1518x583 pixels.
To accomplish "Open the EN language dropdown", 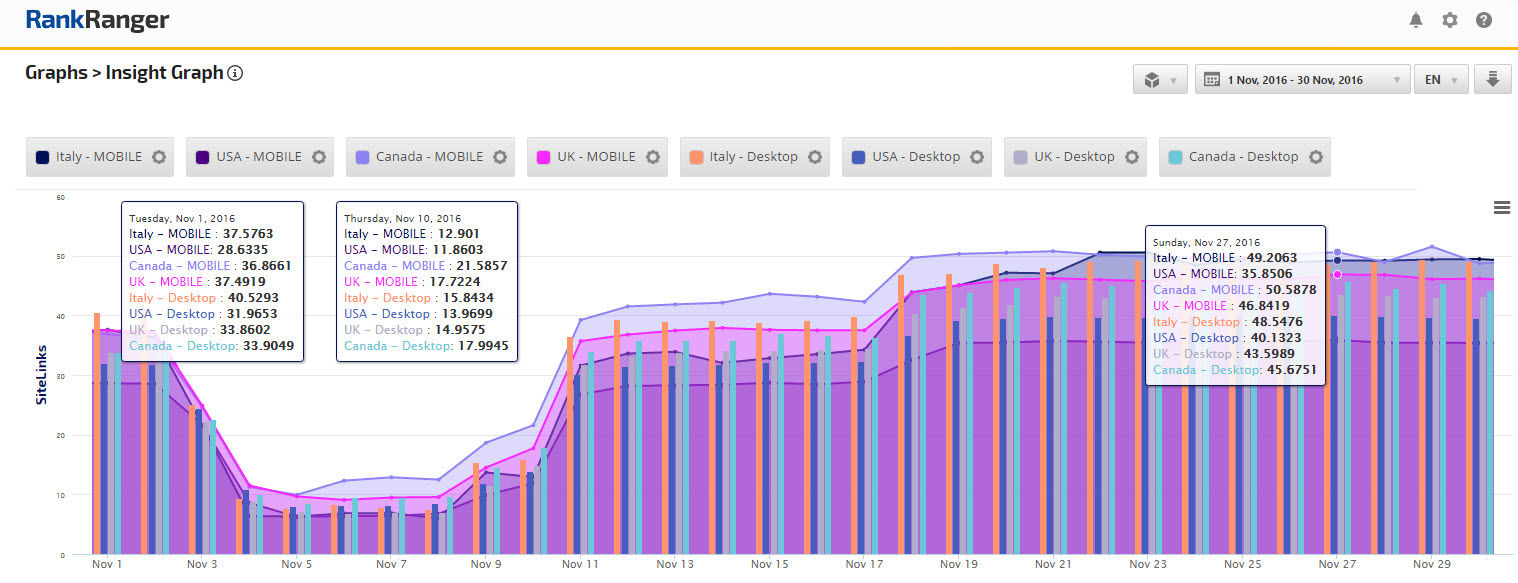I will click(1441, 80).
